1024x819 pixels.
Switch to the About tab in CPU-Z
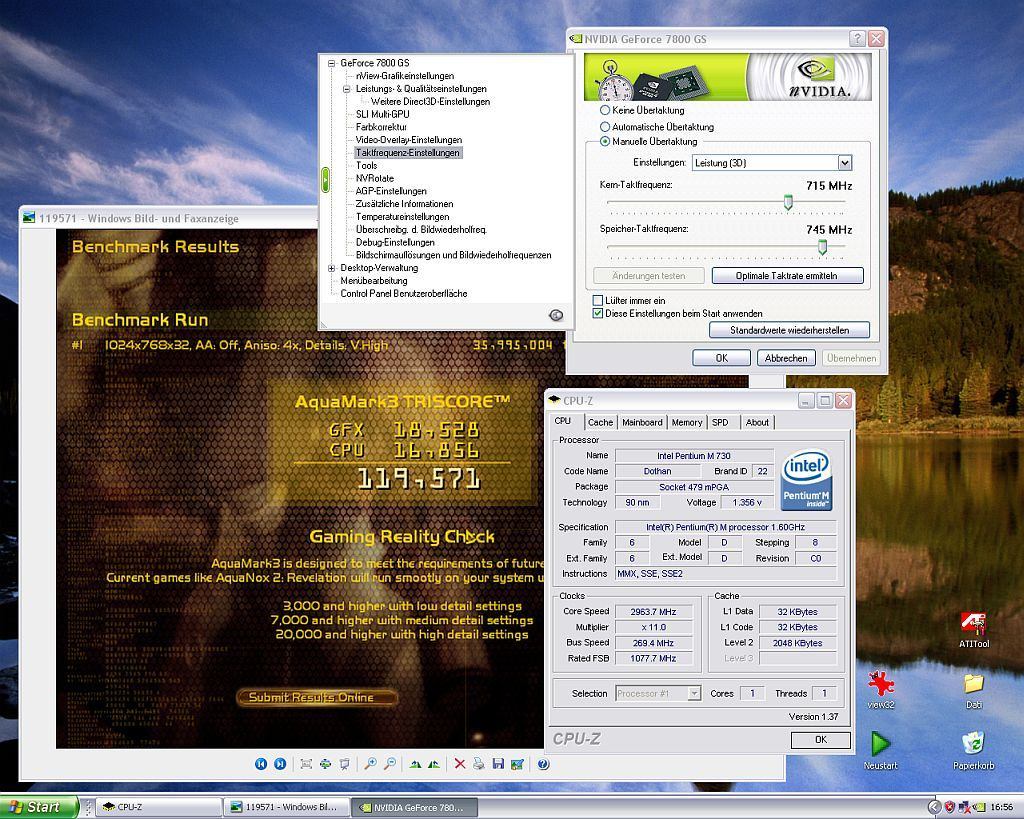(757, 423)
